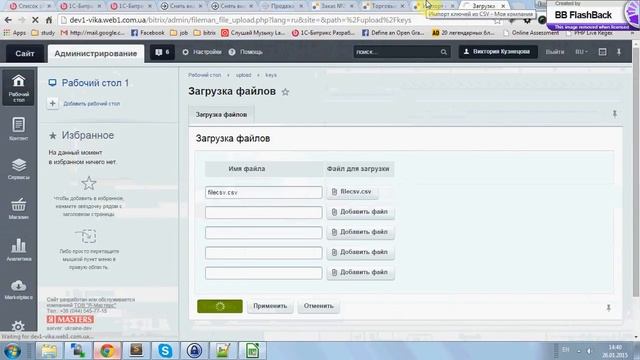
Task: Open the keys breadcrumb link
Action: click(271, 75)
